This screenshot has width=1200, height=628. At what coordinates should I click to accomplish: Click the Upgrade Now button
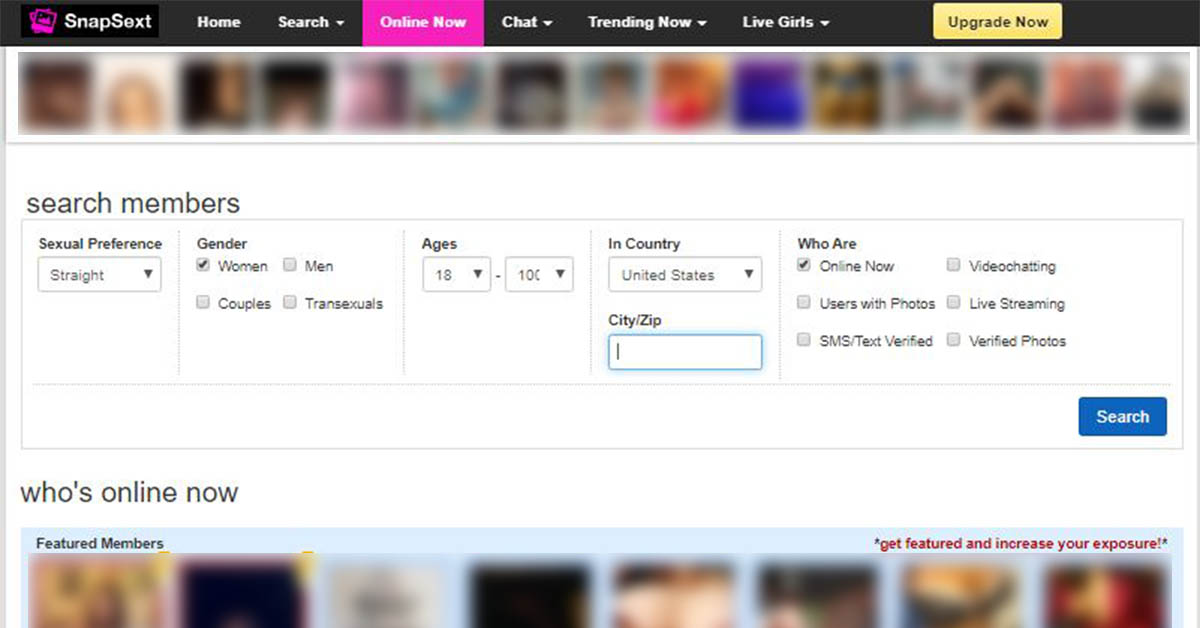pyautogui.click(x=997, y=22)
